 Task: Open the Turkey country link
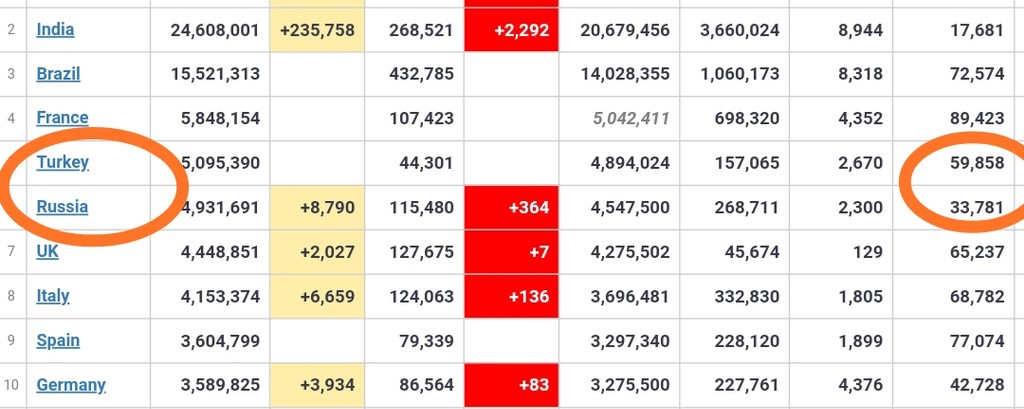click(x=62, y=162)
